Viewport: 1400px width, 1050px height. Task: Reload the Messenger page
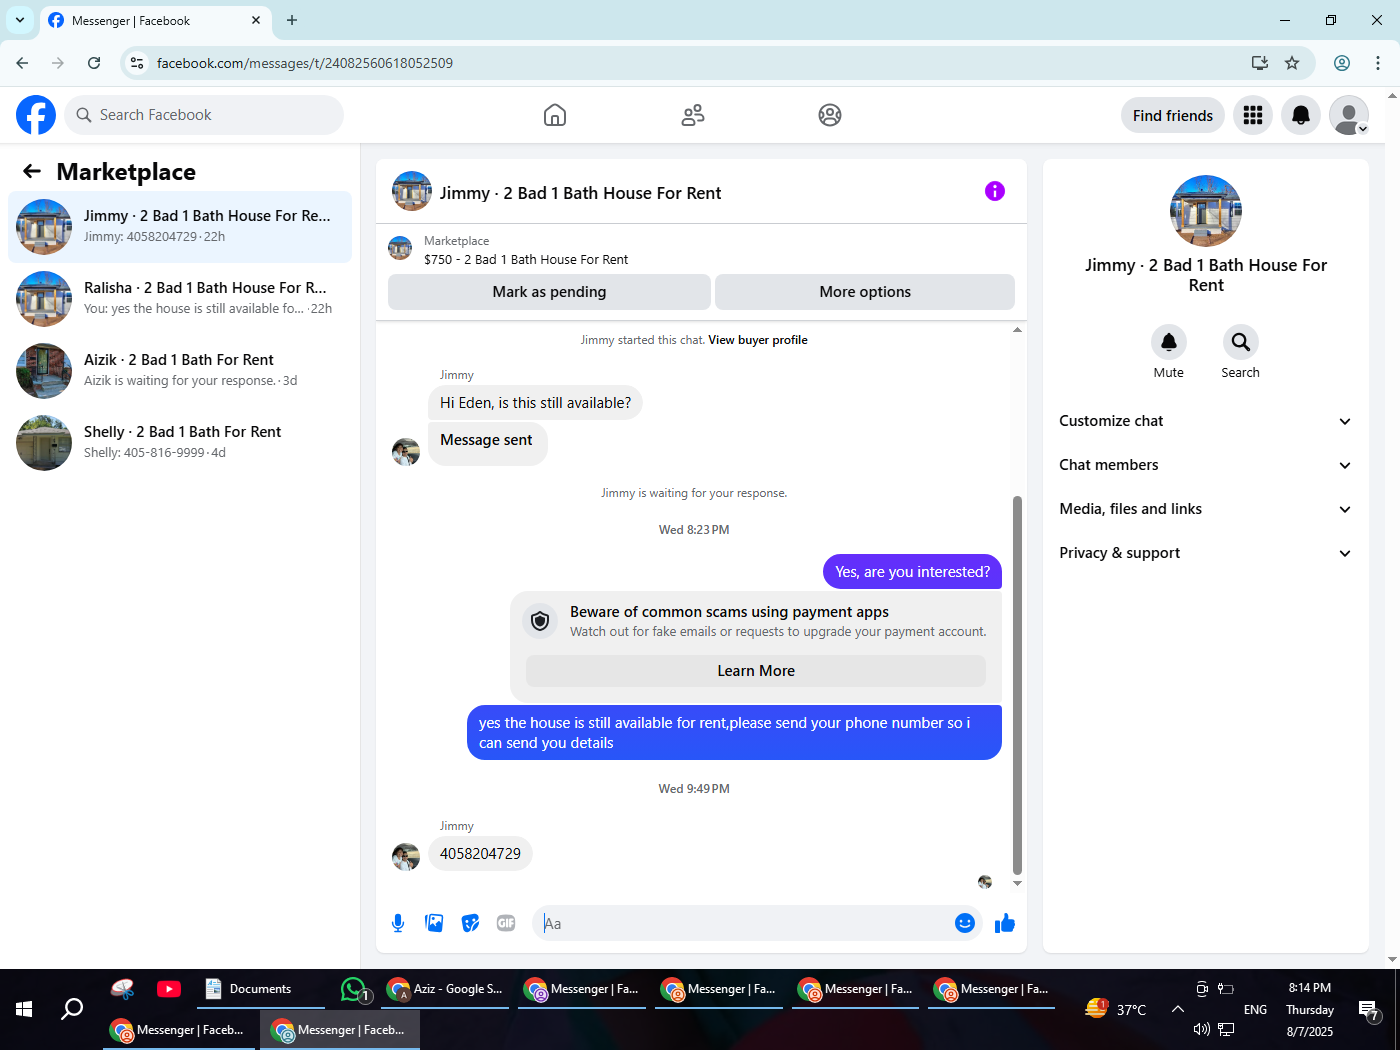(x=94, y=63)
